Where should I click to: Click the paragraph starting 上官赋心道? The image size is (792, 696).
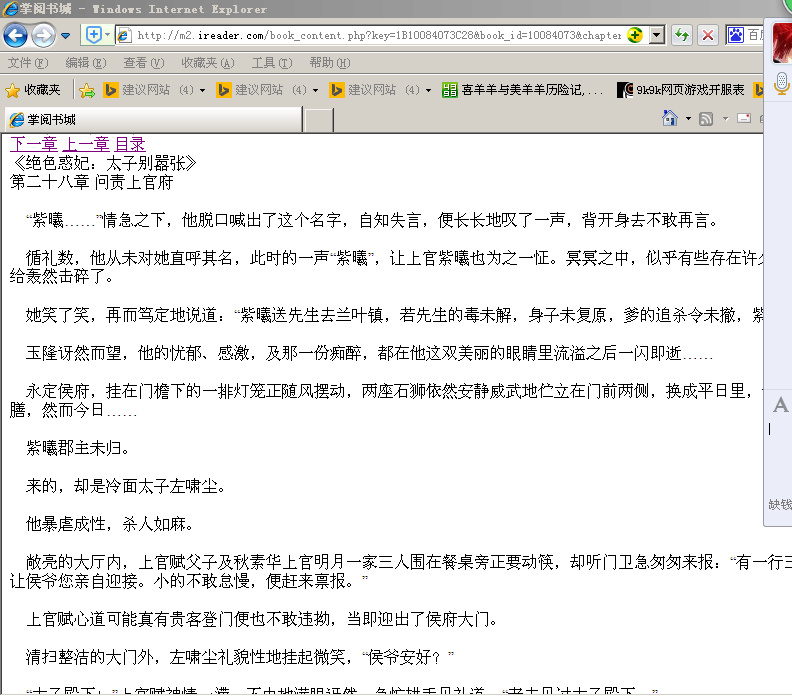[262, 619]
